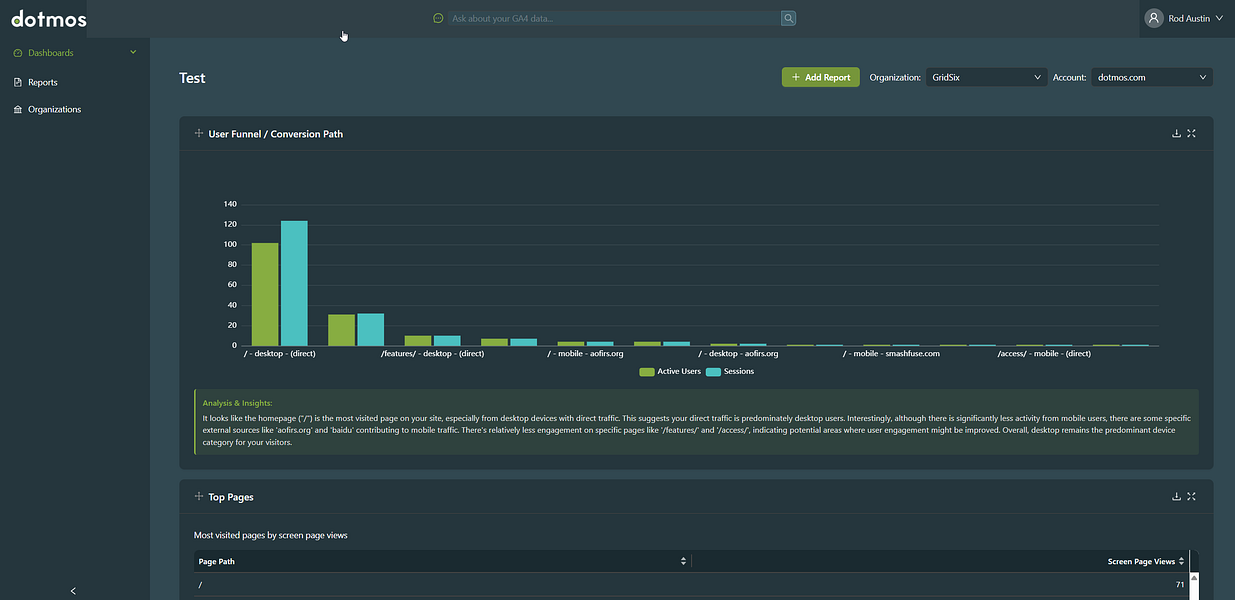This screenshot has width=1235, height=600.
Task: Expand User Funnel chart to fullscreen
Action: tap(1191, 133)
